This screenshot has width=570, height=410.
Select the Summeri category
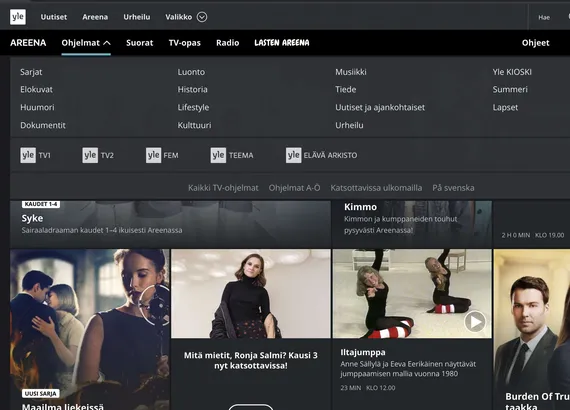[510, 89]
